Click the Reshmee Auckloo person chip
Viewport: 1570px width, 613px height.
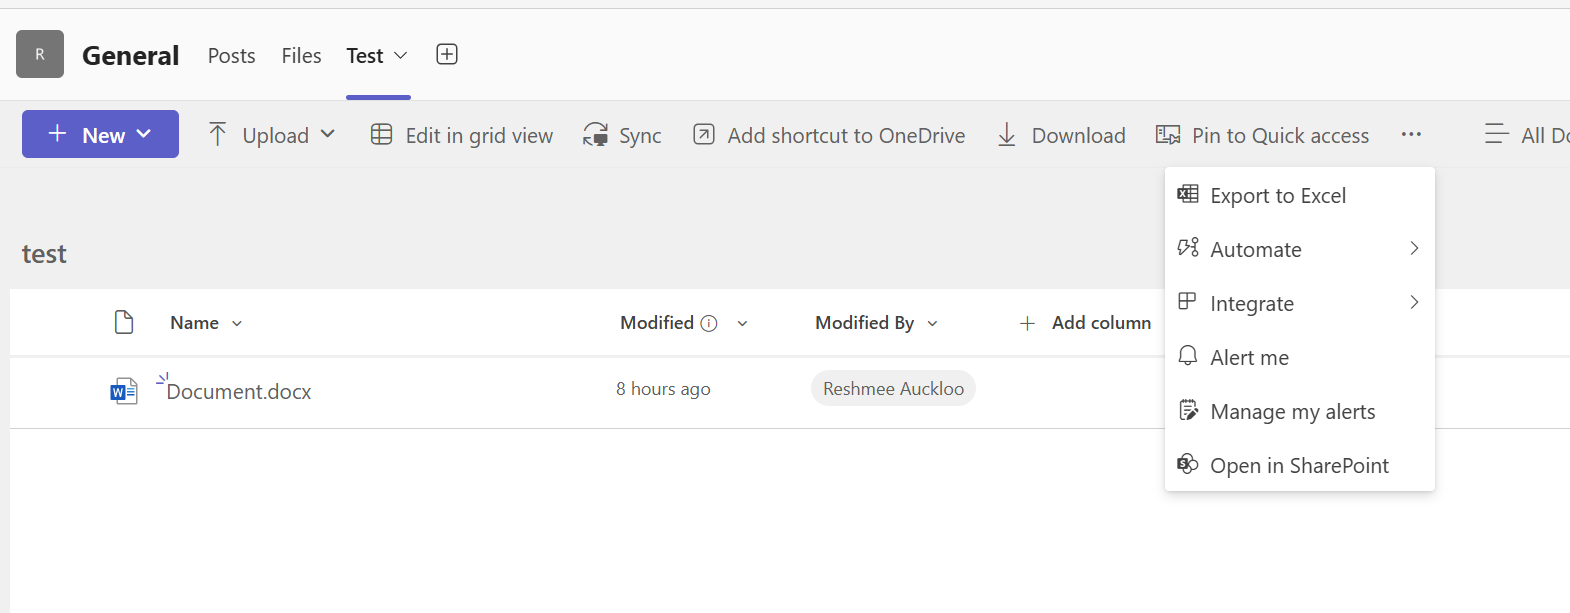[893, 389]
